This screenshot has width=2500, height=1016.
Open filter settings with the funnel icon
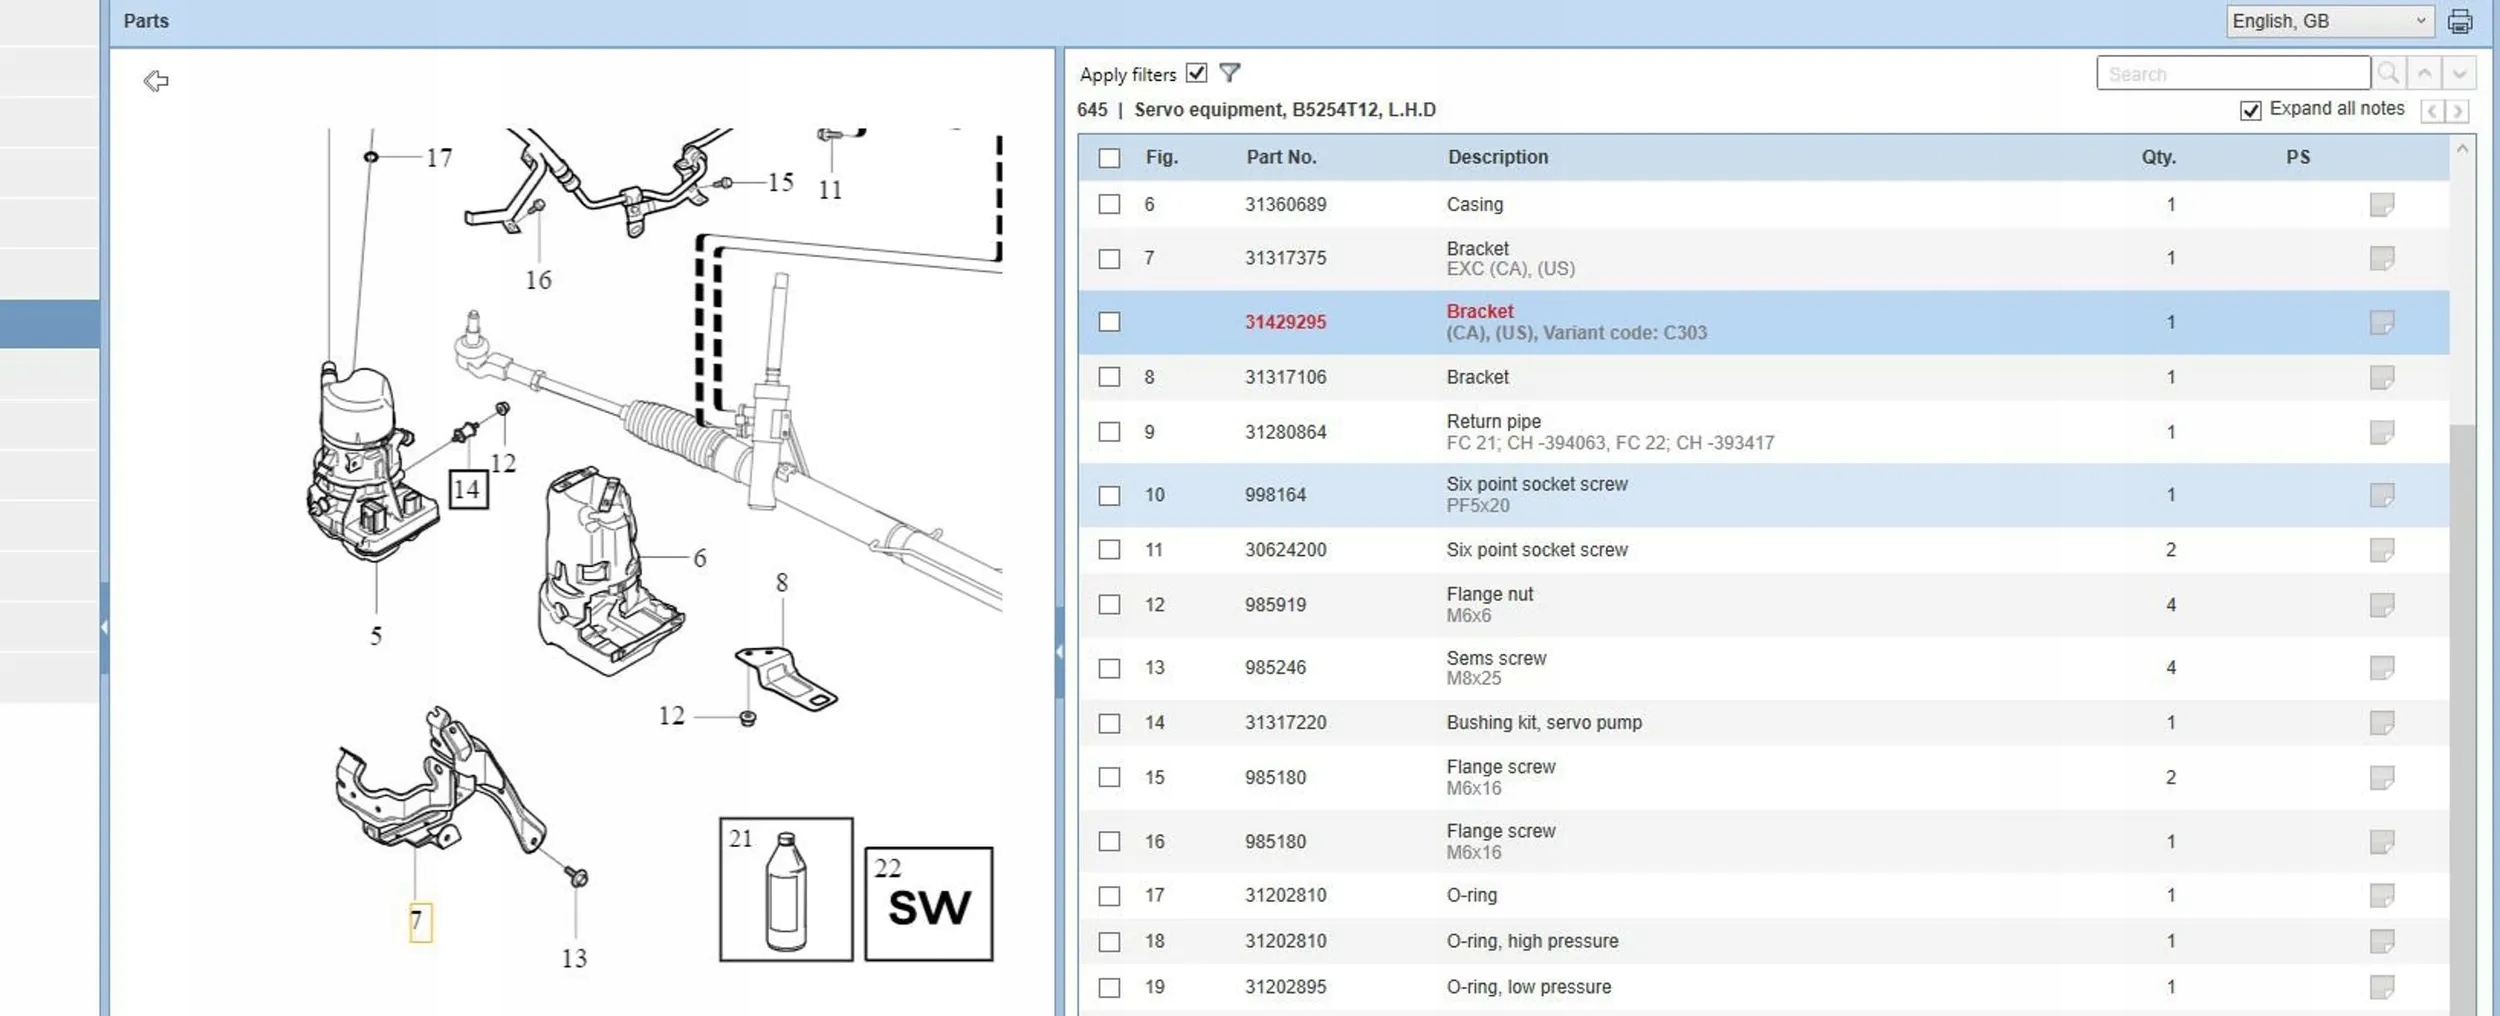click(x=1230, y=73)
